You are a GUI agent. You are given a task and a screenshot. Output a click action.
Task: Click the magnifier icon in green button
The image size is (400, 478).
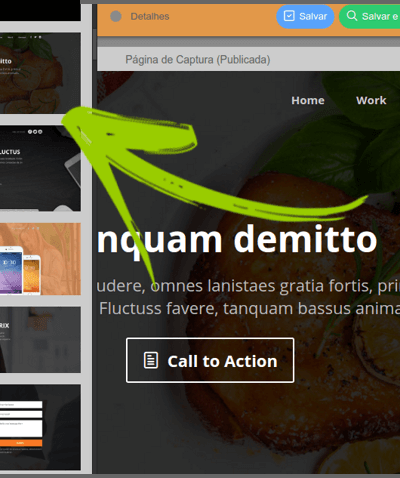(352, 16)
